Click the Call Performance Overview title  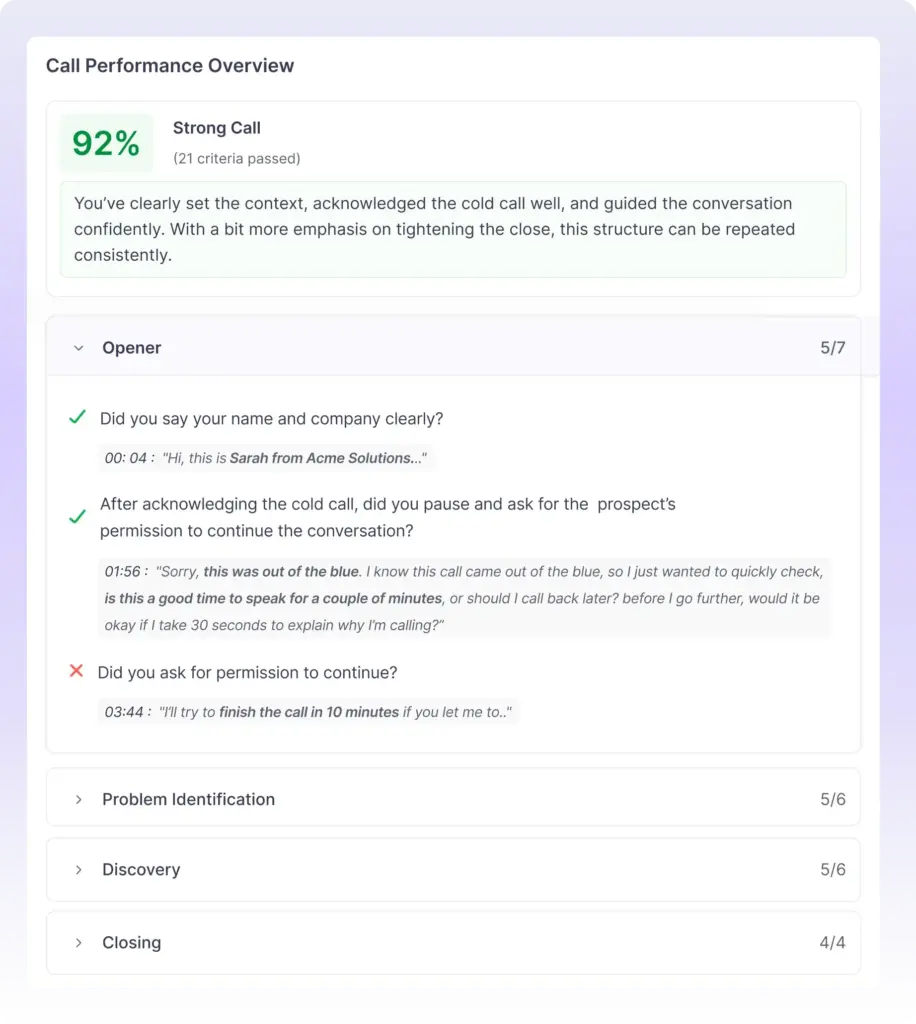170,65
